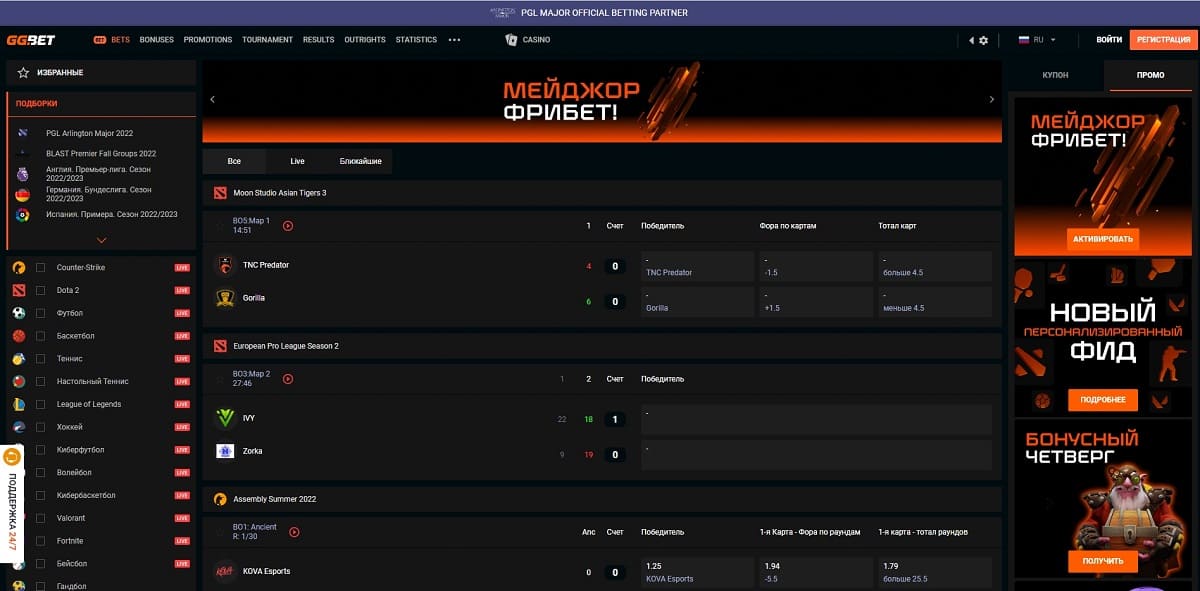Tick the Настольный Теннис checkbox
Screen dimensions: 1200x591
point(41,381)
